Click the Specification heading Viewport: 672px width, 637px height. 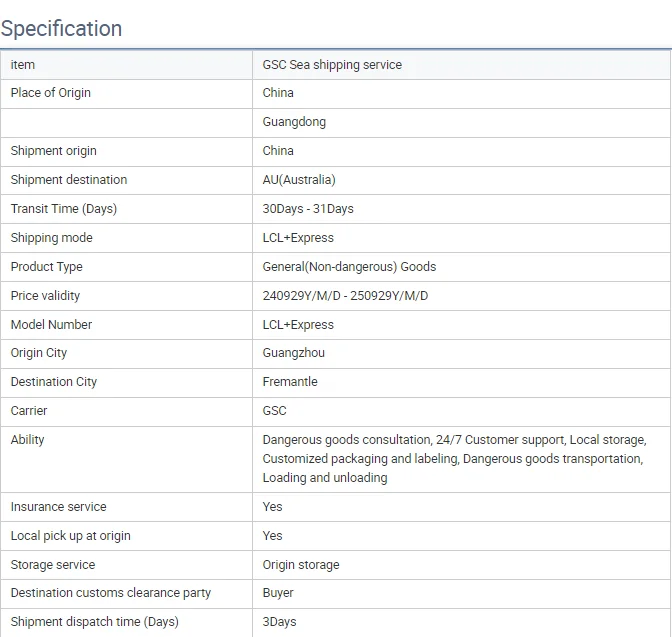[x=62, y=28]
